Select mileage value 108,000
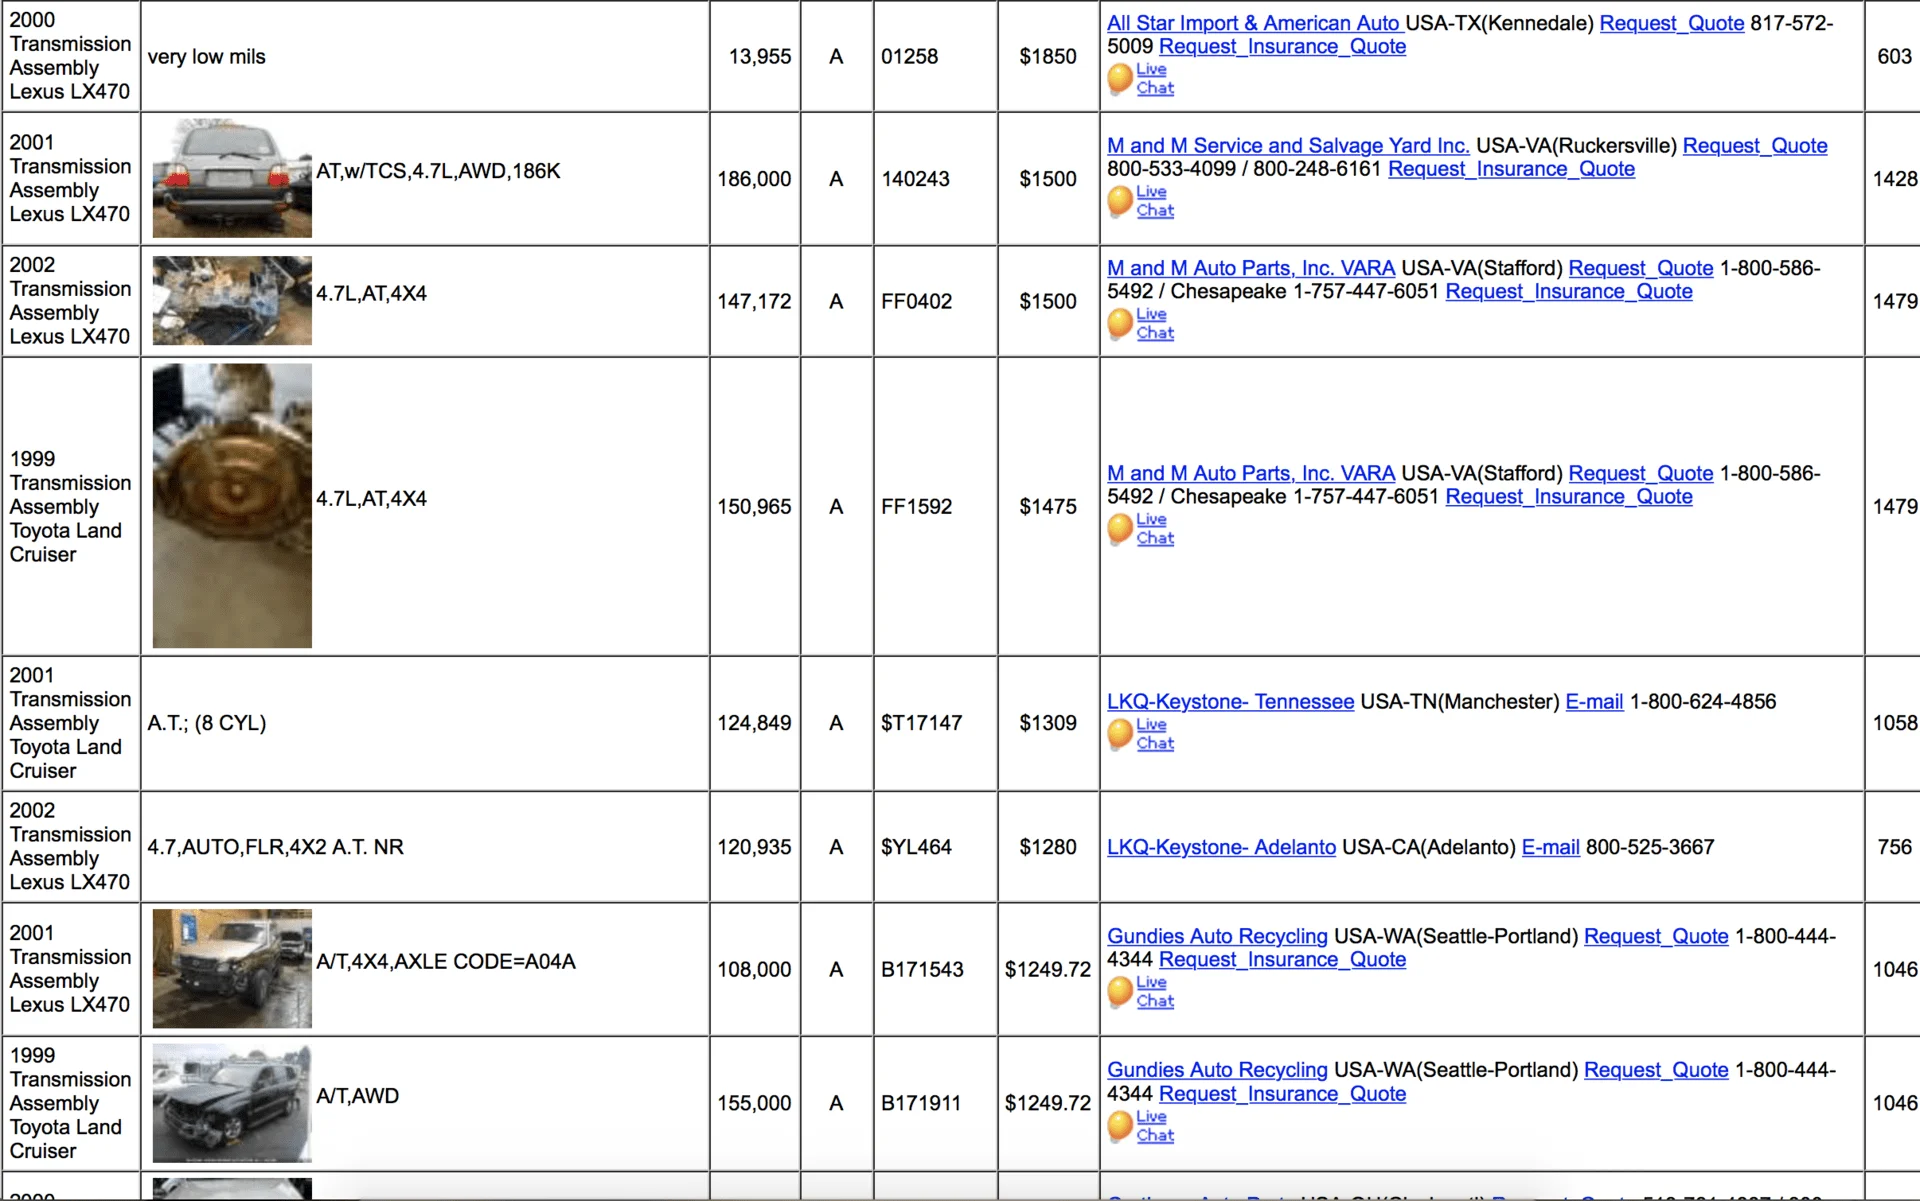The width and height of the screenshot is (1920, 1201). click(x=754, y=969)
